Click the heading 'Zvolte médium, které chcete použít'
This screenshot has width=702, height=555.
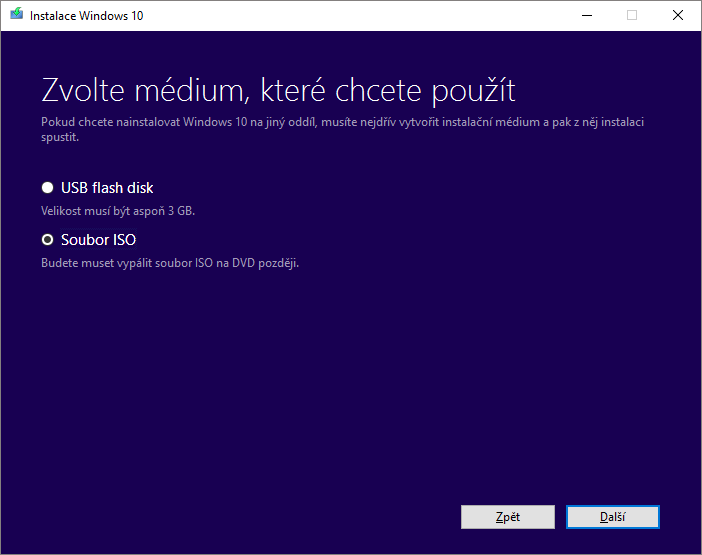278,91
